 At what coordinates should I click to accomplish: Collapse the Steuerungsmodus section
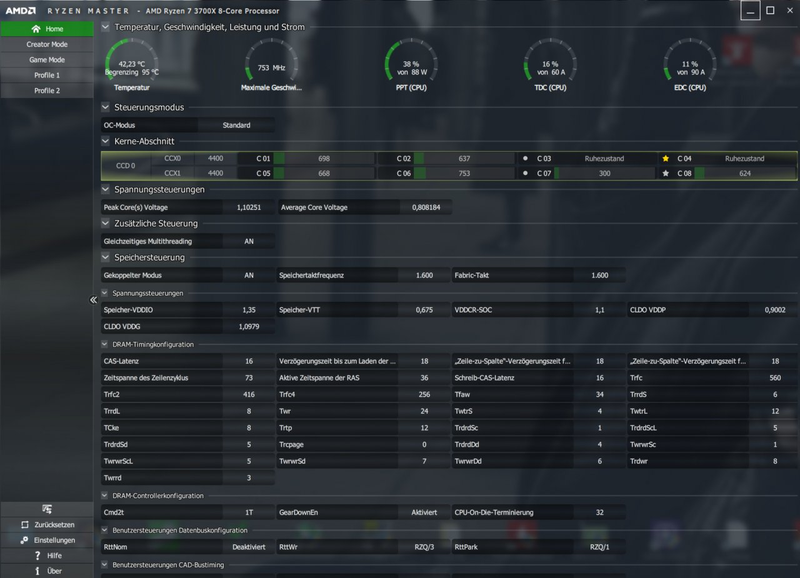point(106,108)
